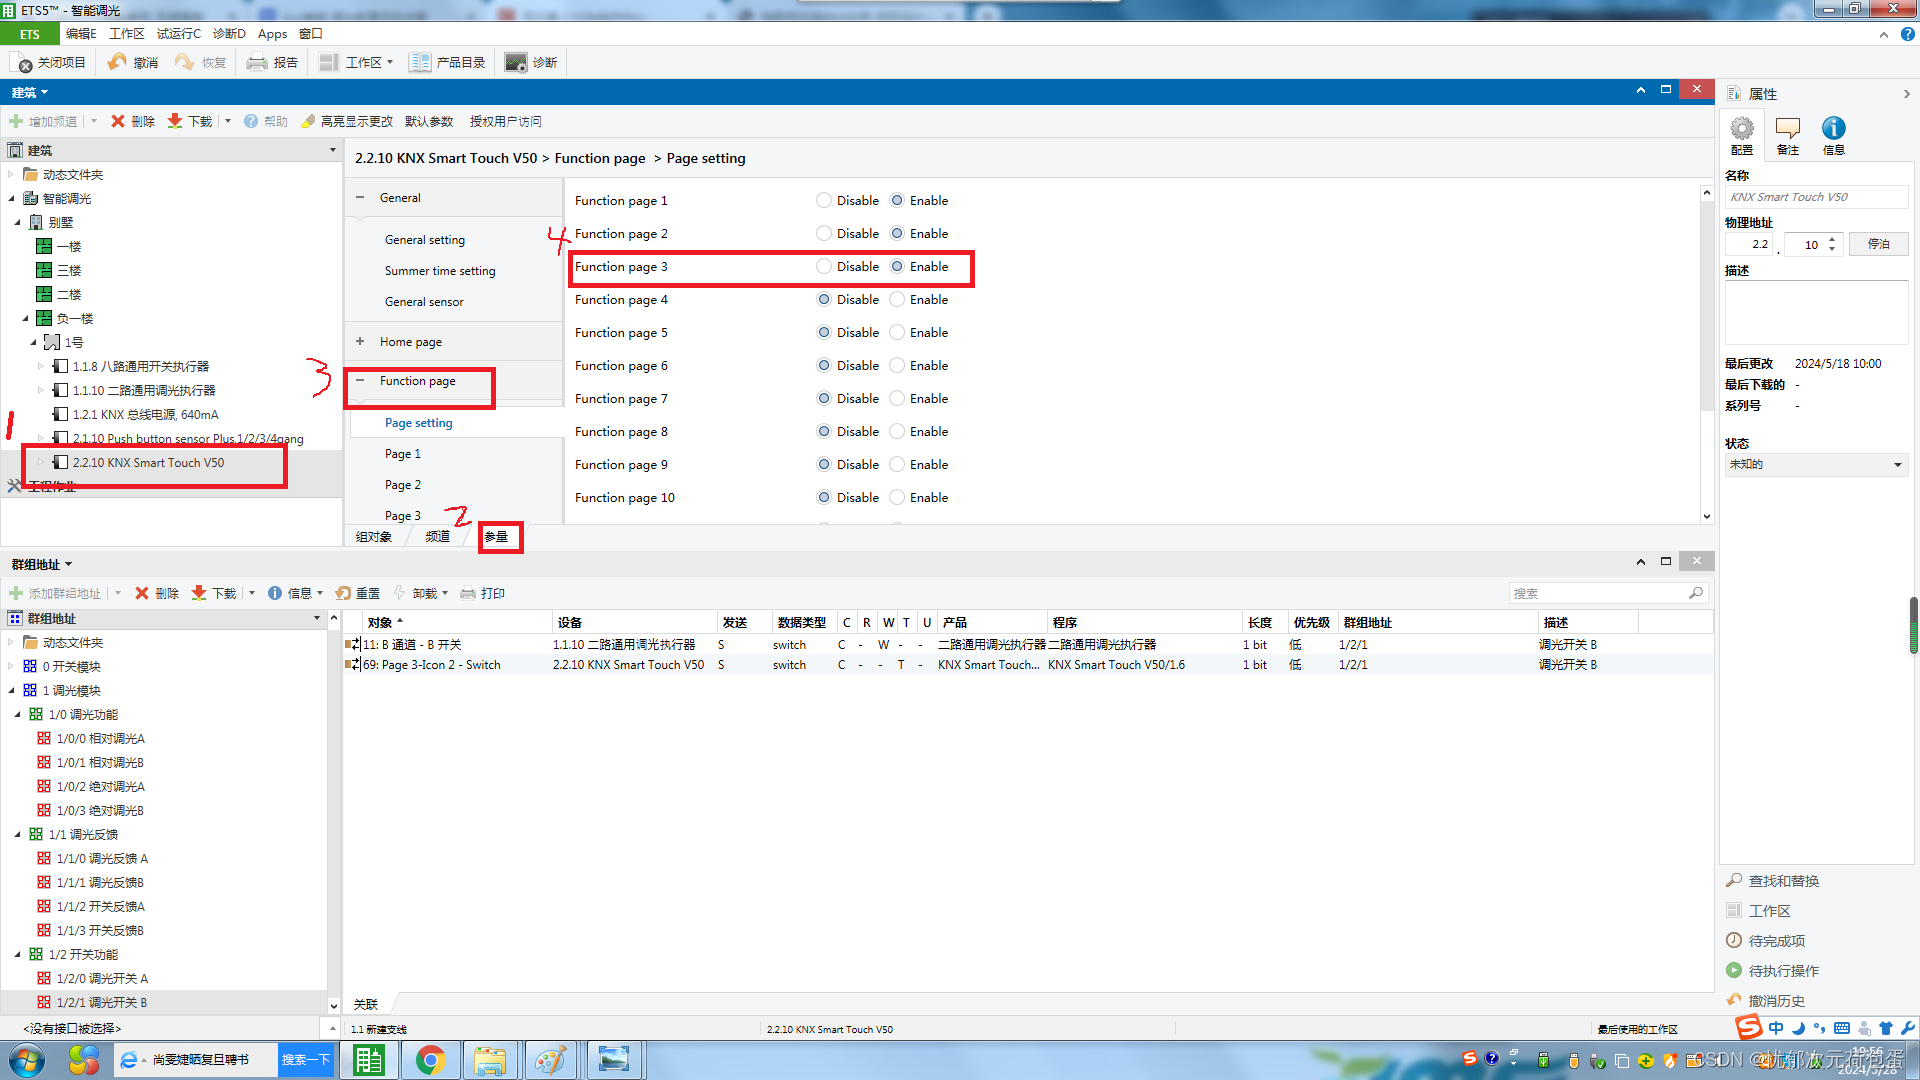This screenshot has width=1920, height=1080.
Task: Click 重置 reset icon in group address toolbar
Action: point(343,593)
